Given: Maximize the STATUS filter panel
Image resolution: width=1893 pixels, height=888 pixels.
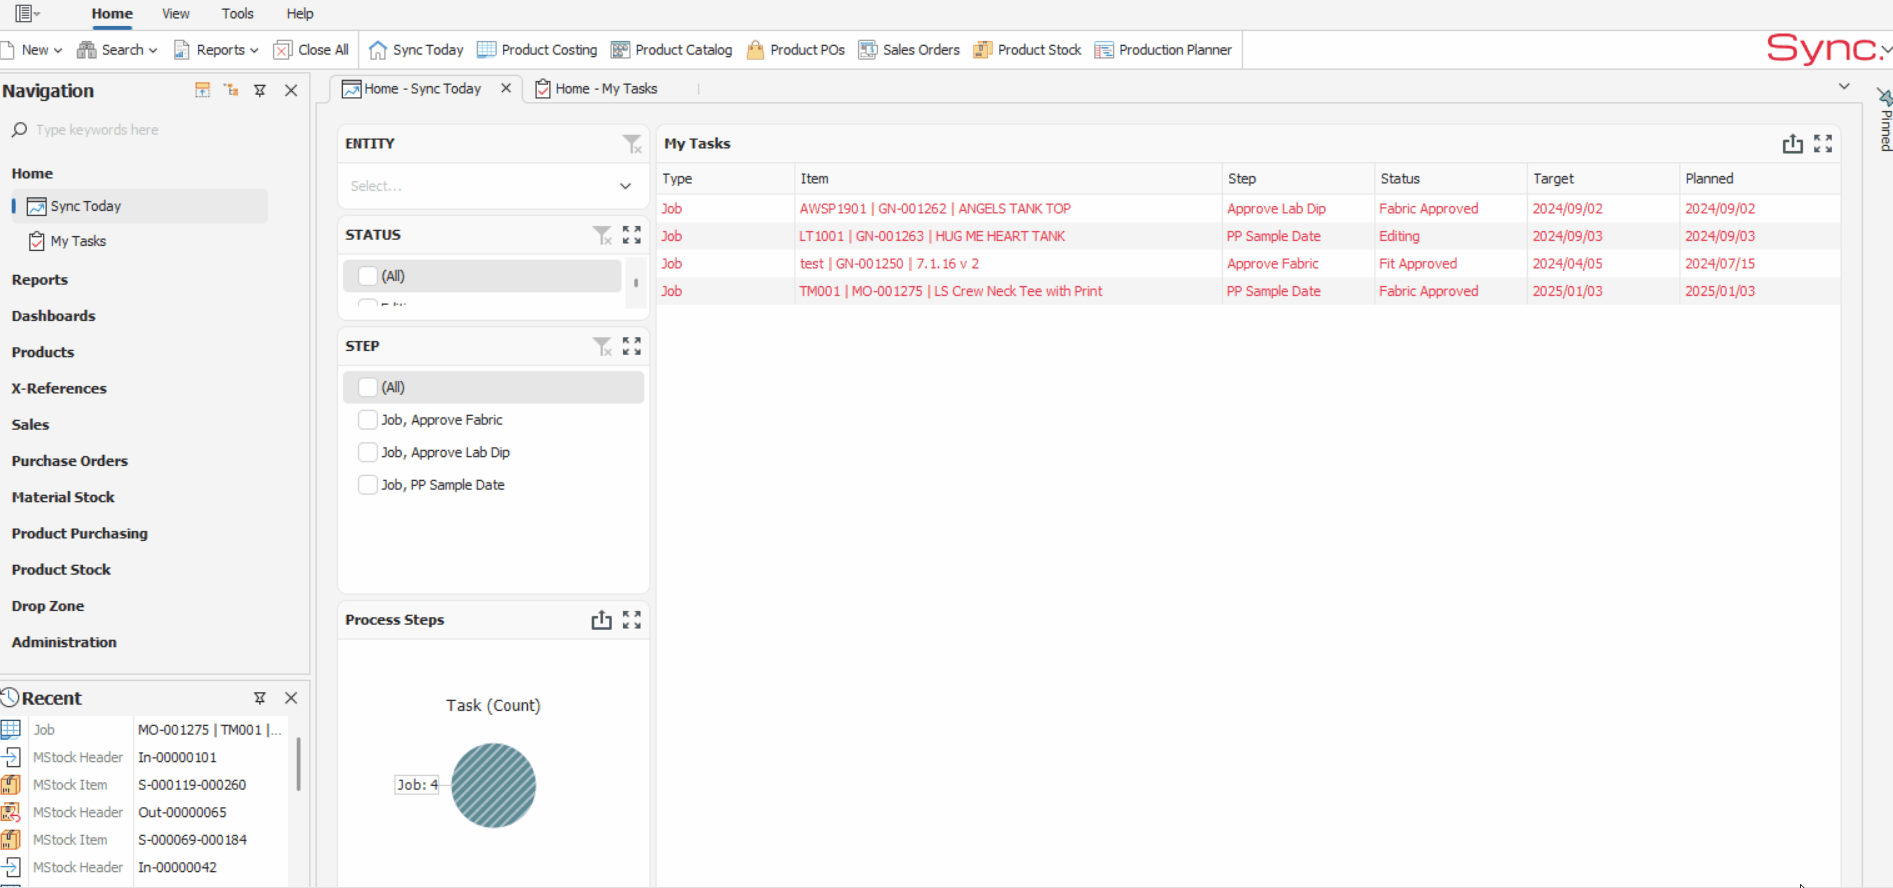Looking at the screenshot, I should (632, 235).
